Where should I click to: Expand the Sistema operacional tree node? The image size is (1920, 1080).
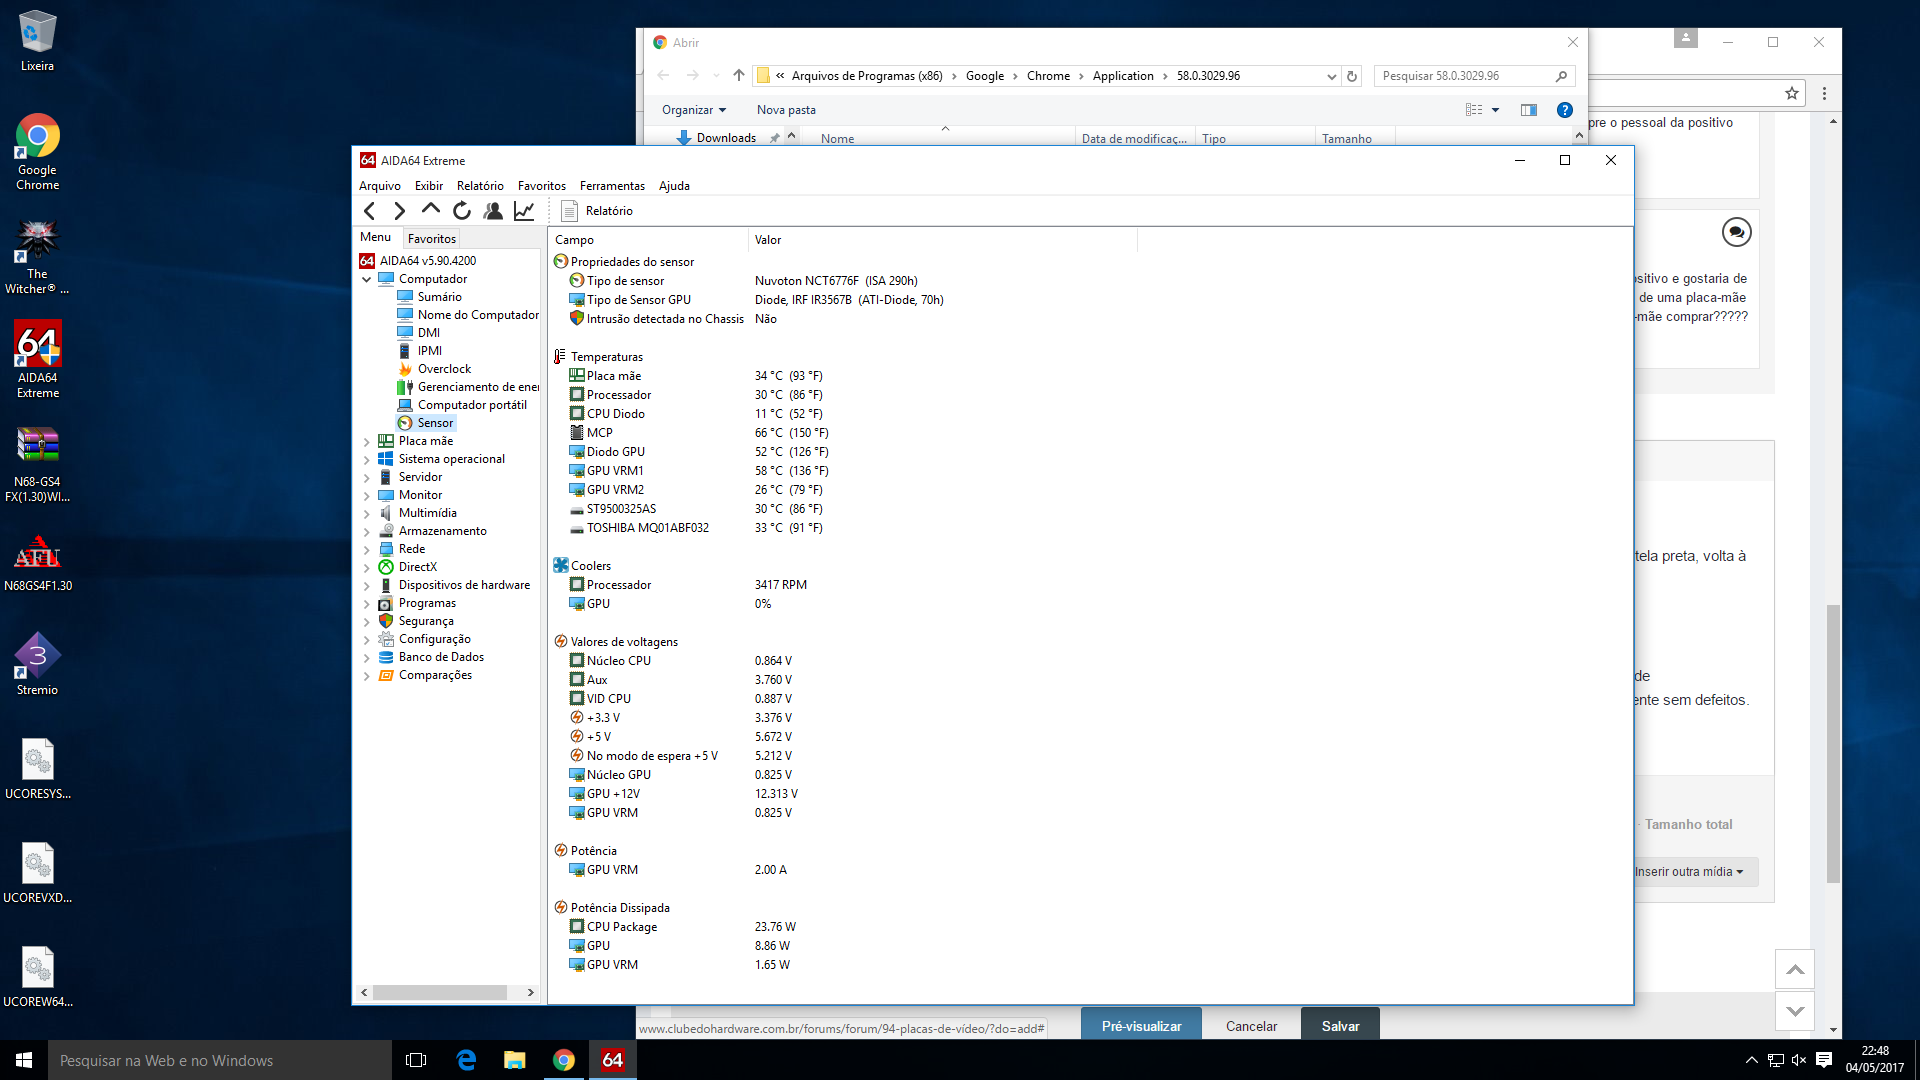[x=366, y=459]
